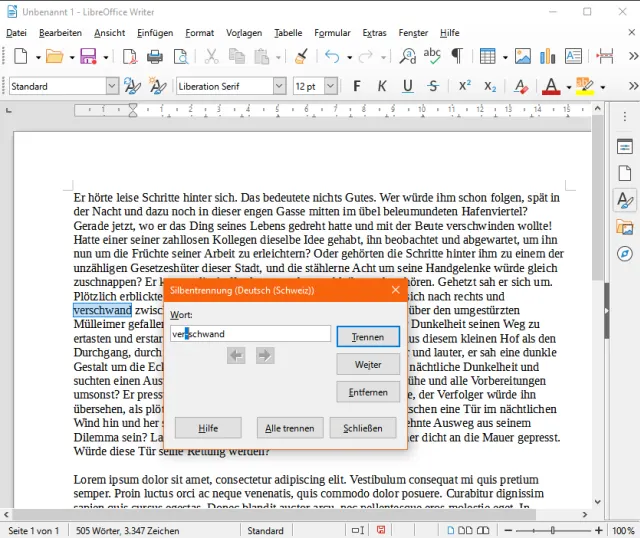Open the Format menu
640x538 pixels.
tap(199, 33)
